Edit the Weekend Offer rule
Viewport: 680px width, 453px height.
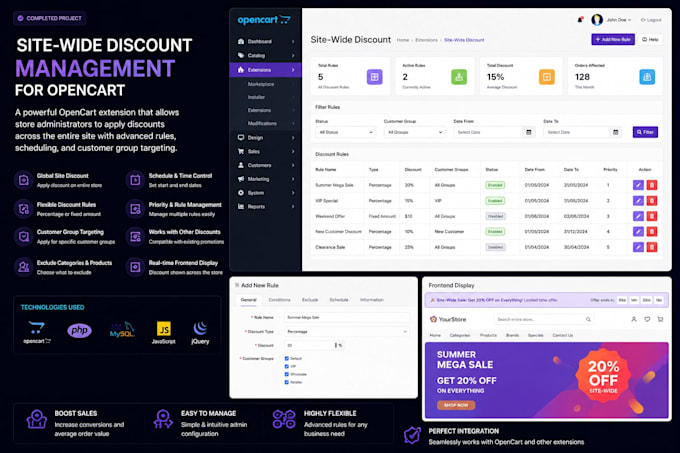[x=638, y=216]
